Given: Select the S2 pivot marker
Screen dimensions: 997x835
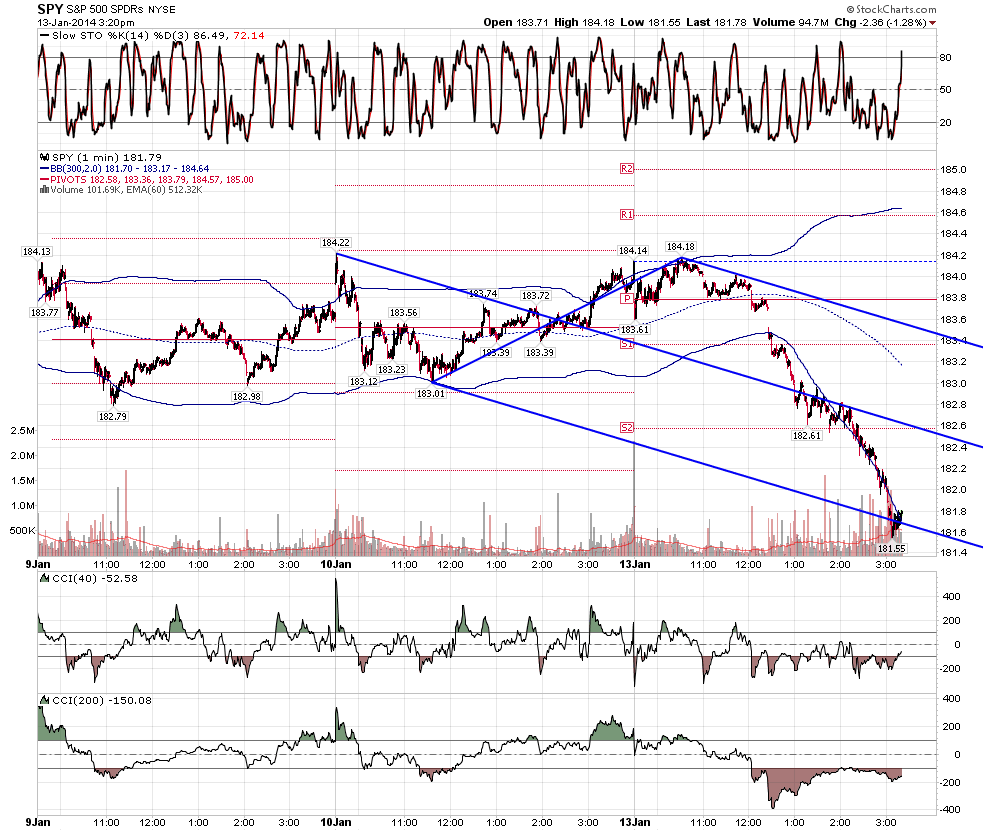Looking at the screenshot, I should (x=627, y=428).
